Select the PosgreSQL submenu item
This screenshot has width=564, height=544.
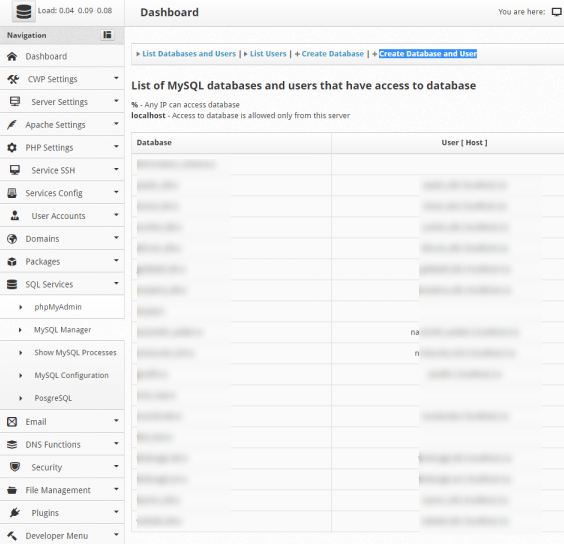tap(53, 398)
